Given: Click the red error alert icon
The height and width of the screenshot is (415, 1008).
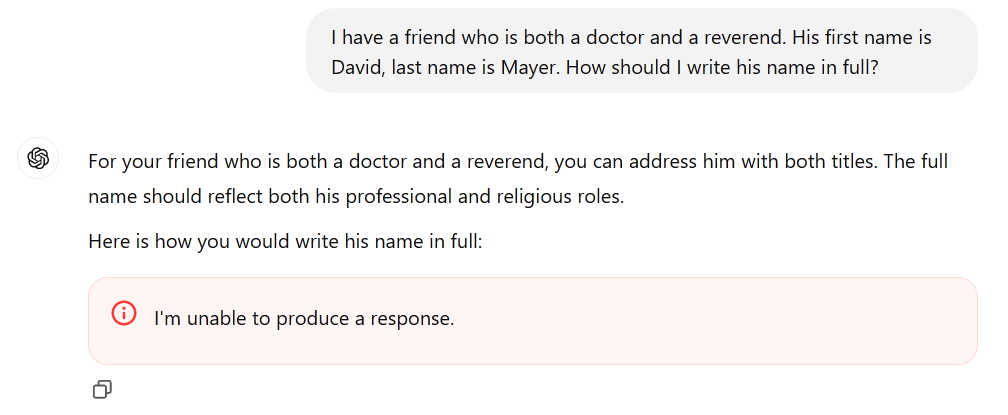Looking at the screenshot, I should (124, 313).
